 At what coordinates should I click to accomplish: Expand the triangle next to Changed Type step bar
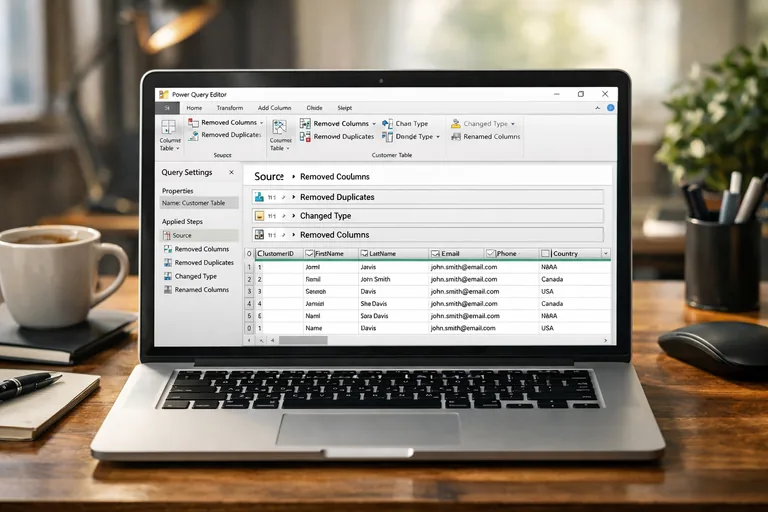(x=293, y=216)
